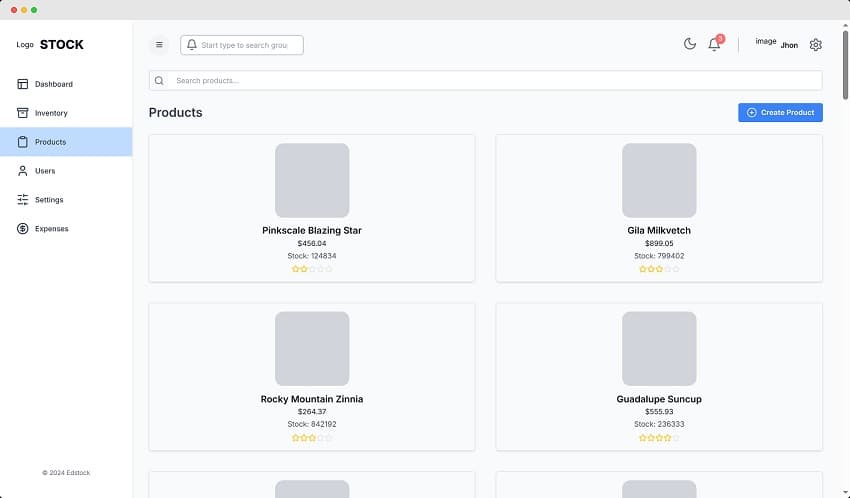
Task: Click the $555.93 price
Action: pyautogui.click(x=659, y=411)
